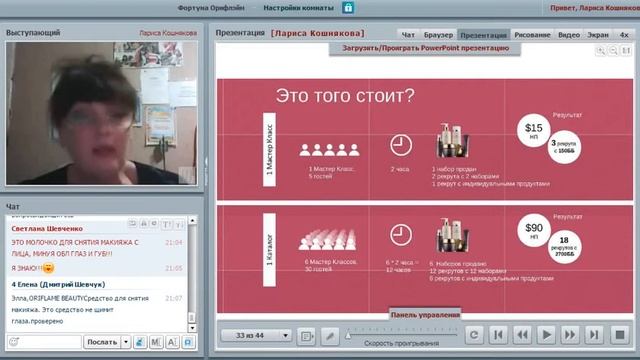Image resolution: width=640 pixels, height=360 pixels.
Task: Jump to the first slide
Action: click(498, 335)
